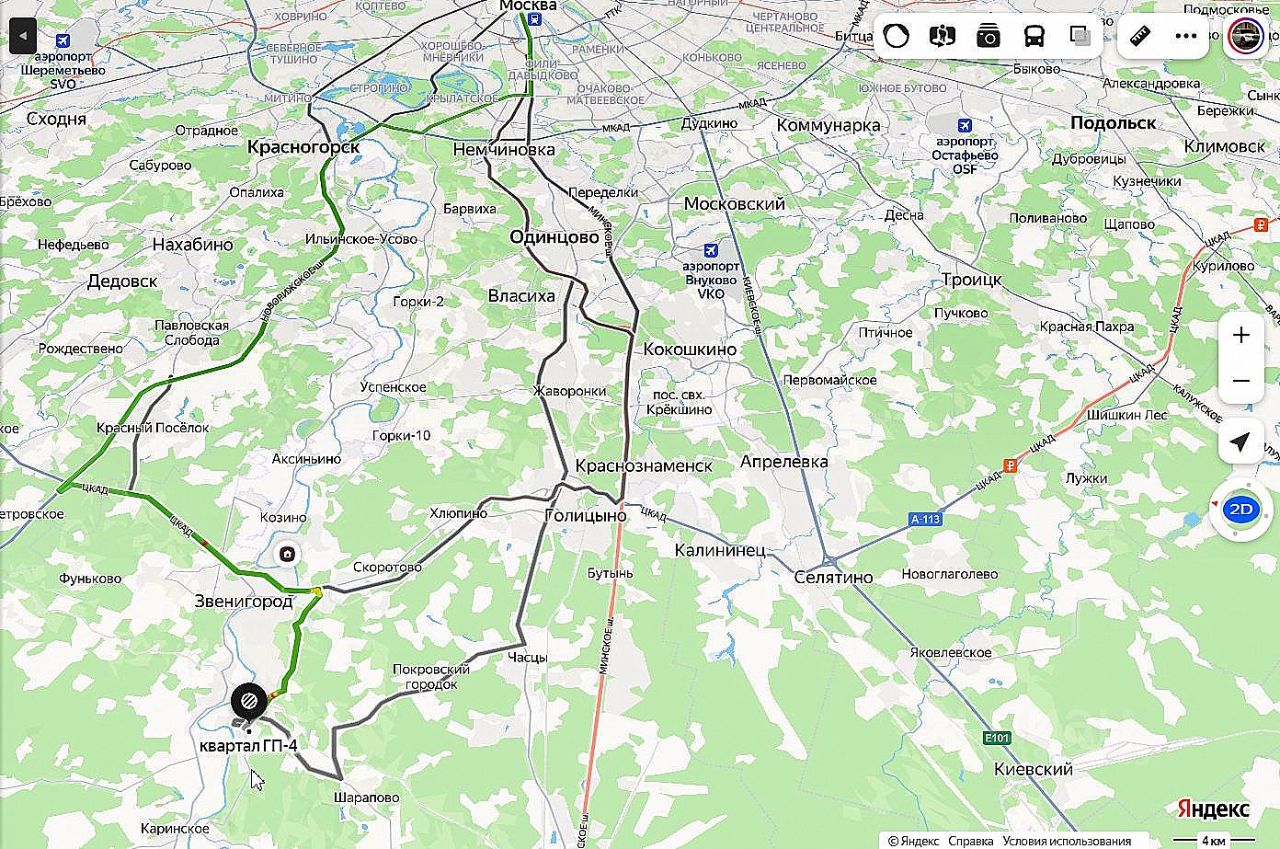Screen dimensions: 1280x849
Task: Toggle the traffic layer icon
Action: 897,37
